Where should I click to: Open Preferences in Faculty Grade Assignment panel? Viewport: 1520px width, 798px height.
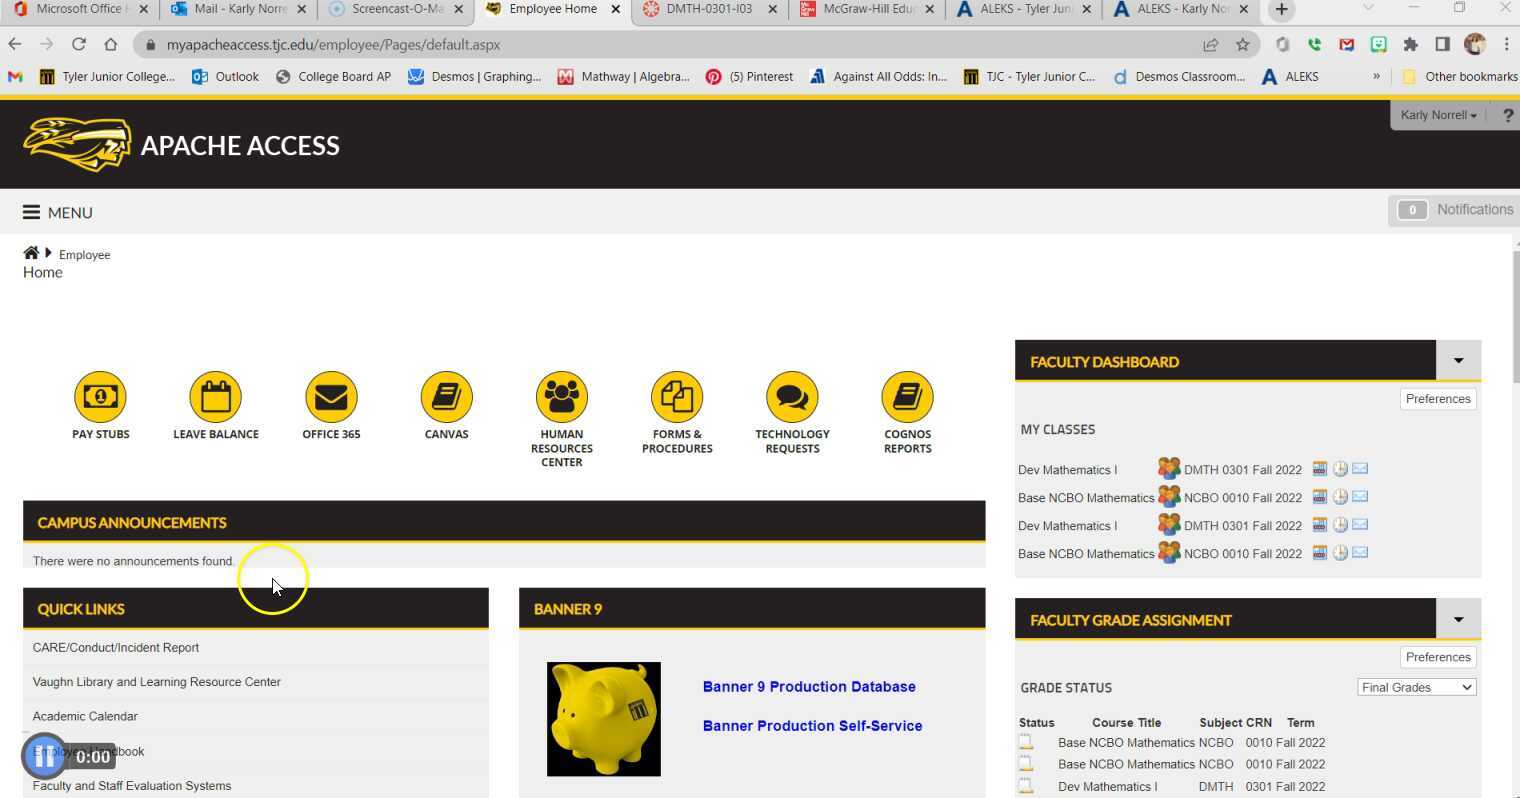(x=1438, y=657)
